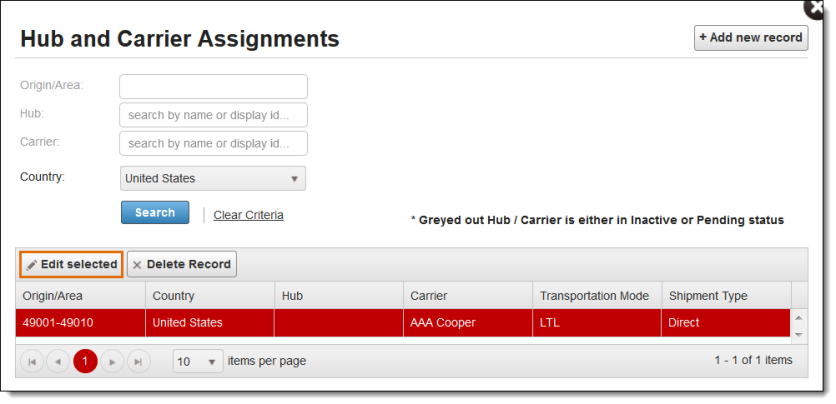Focus the Origin/Area input field

pyautogui.click(x=213, y=87)
